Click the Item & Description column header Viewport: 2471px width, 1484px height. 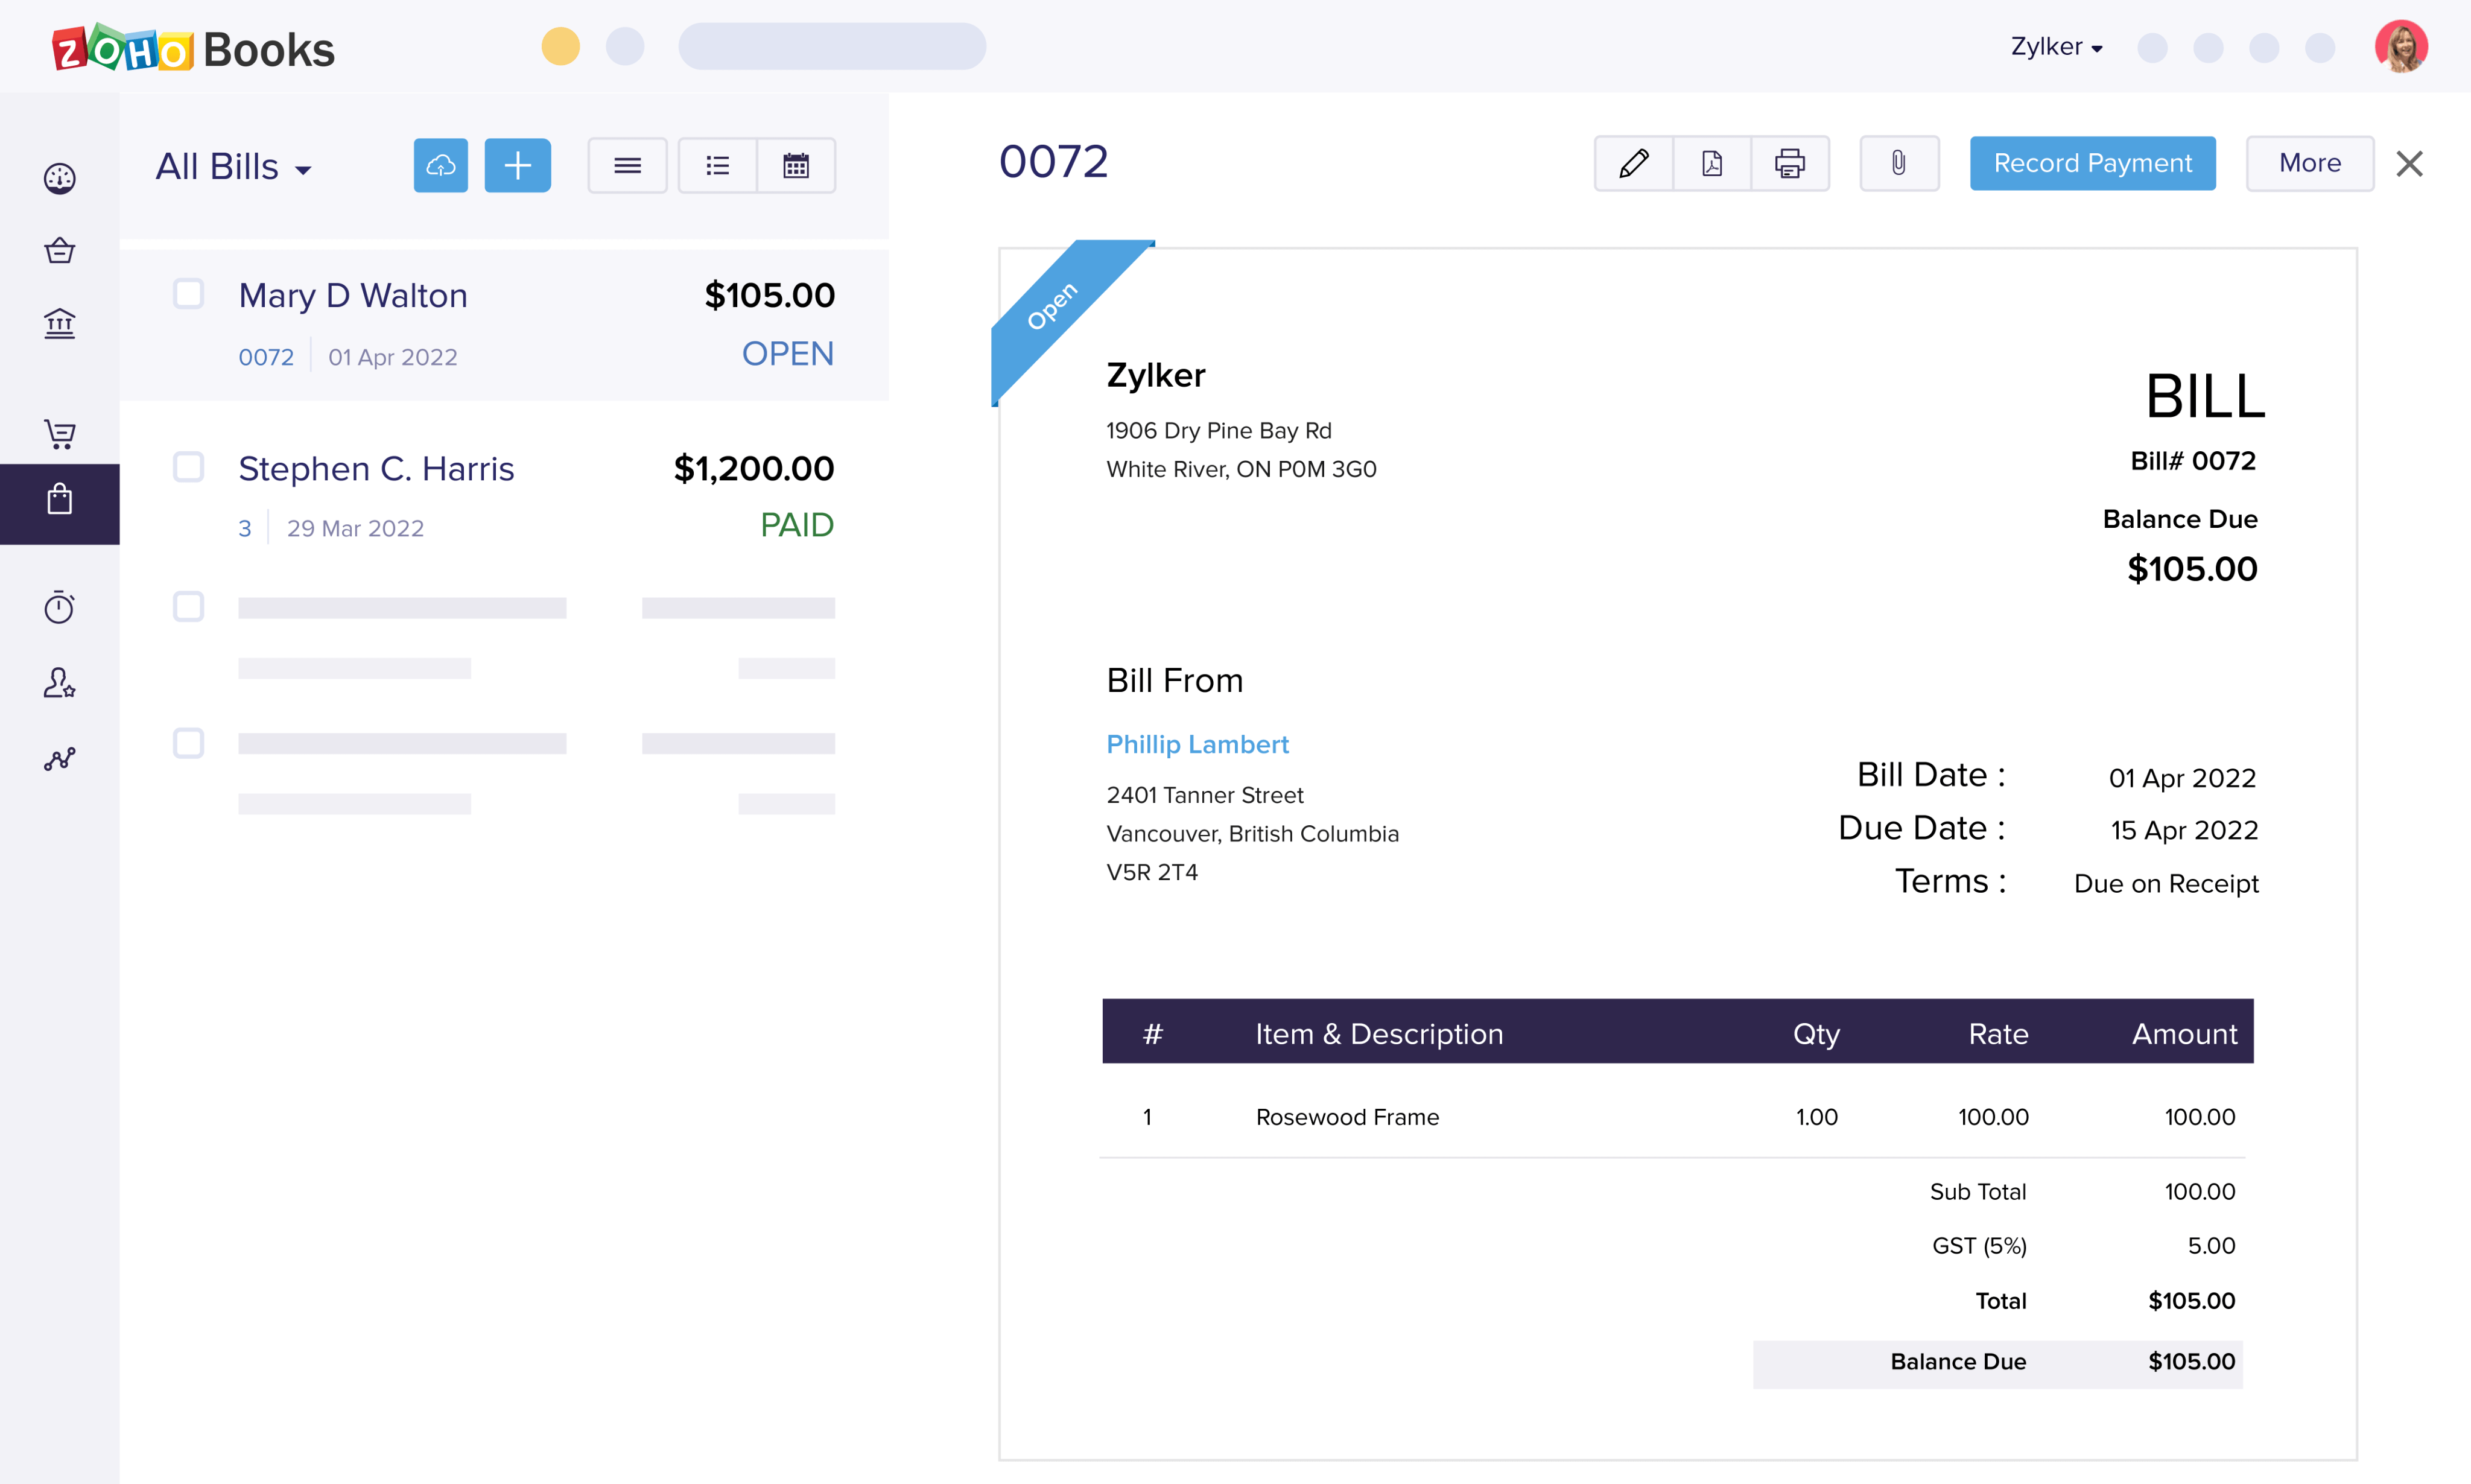1379,1034
